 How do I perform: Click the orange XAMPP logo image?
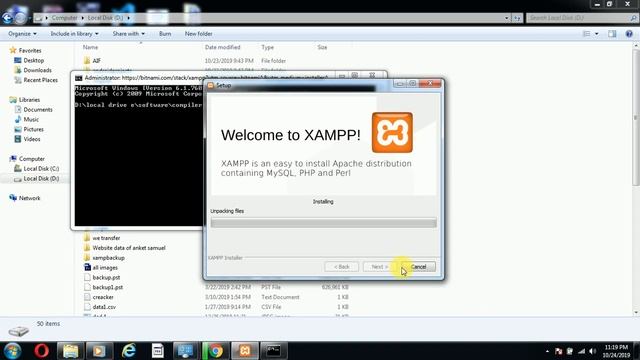[x=392, y=133]
